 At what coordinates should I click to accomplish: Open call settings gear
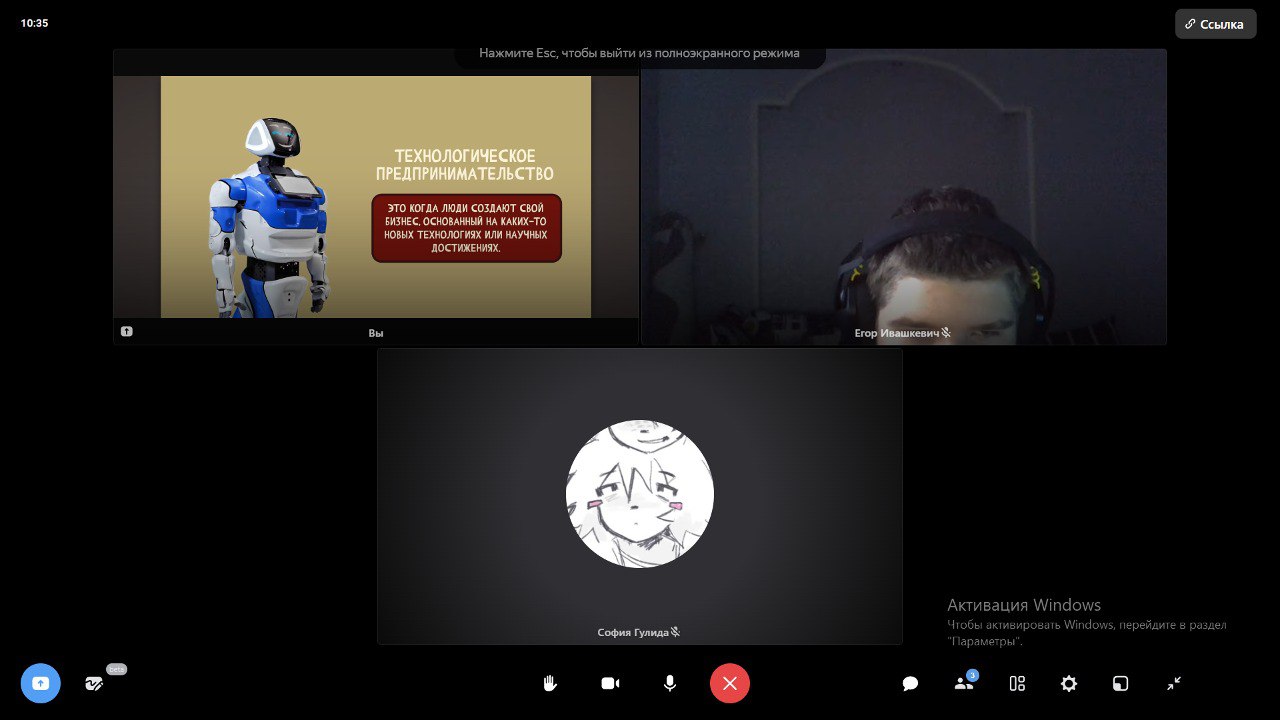click(1069, 684)
